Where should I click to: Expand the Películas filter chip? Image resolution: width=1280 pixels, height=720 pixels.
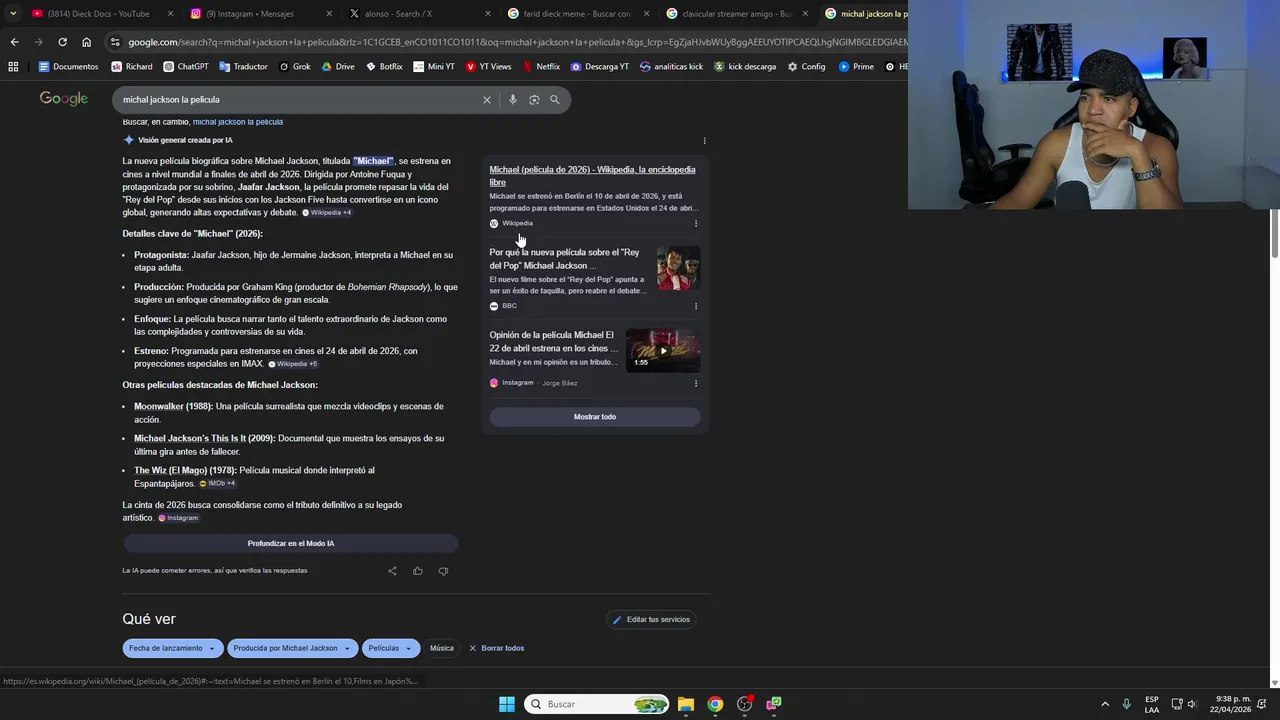click(390, 648)
